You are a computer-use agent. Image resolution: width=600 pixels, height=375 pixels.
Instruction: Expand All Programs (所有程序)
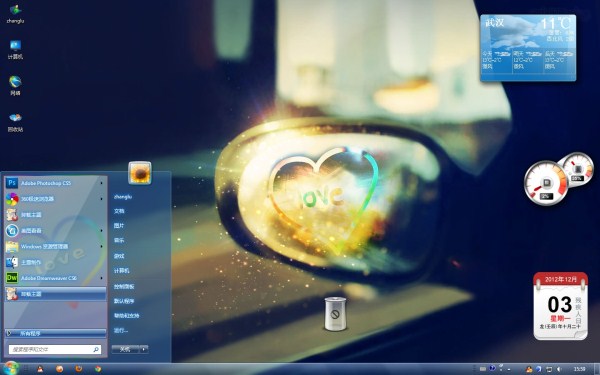pyautogui.click(x=56, y=333)
